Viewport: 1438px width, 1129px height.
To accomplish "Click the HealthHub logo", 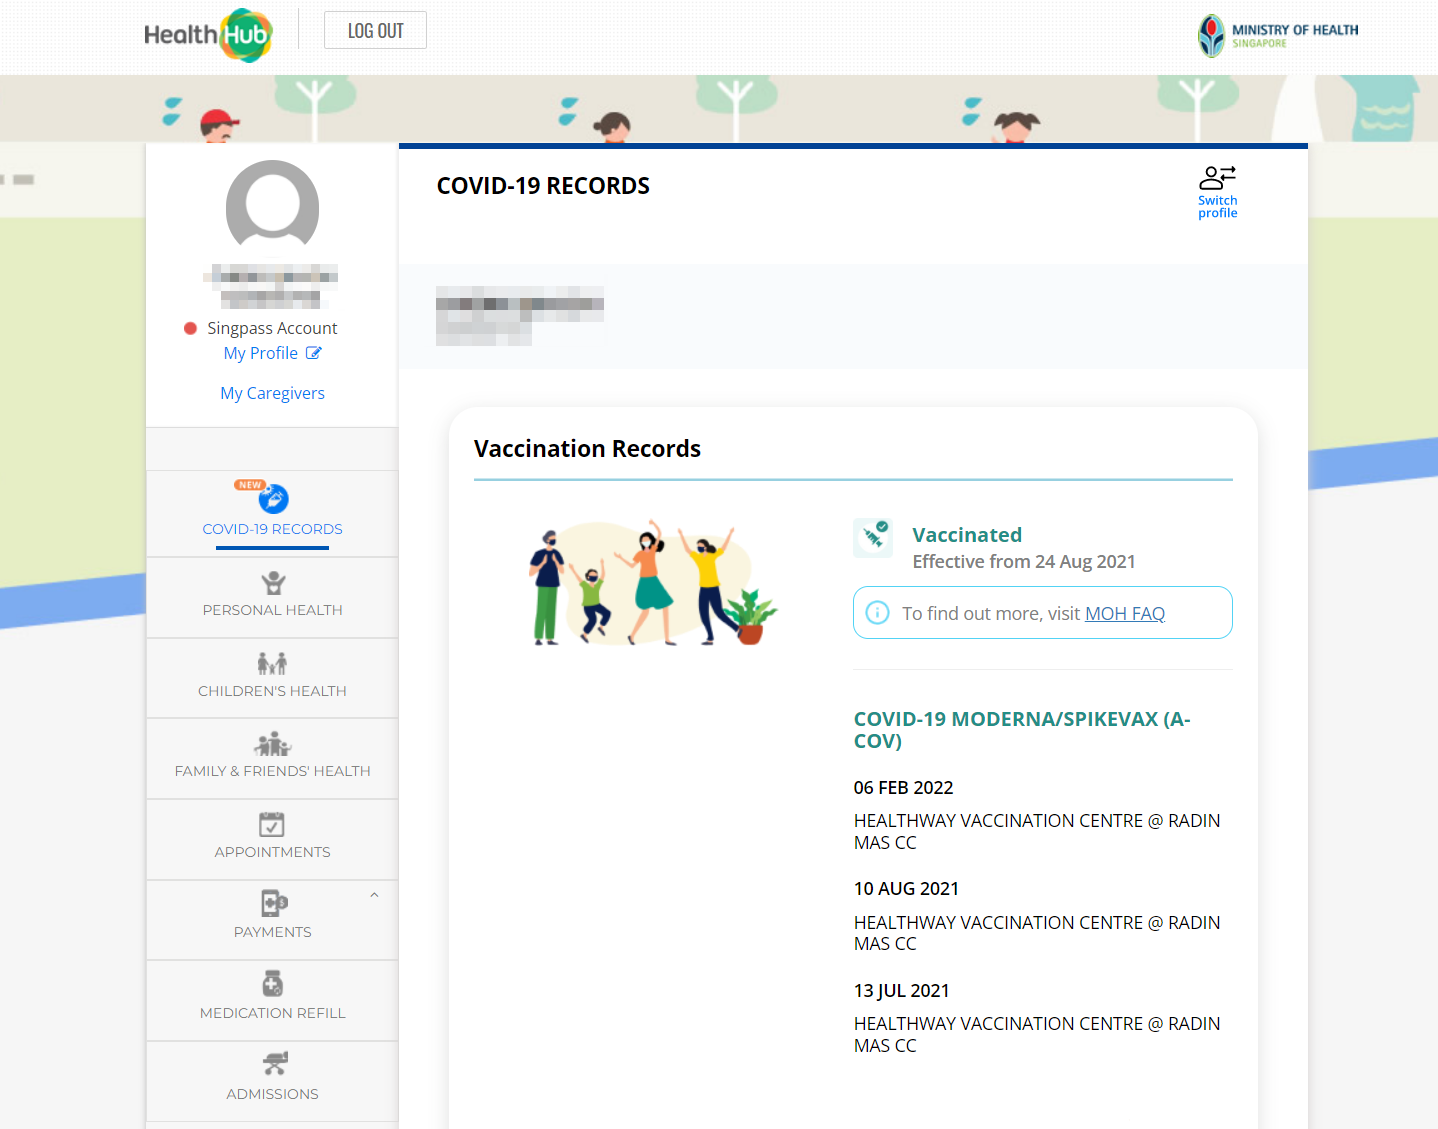I will [x=208, y=35].
